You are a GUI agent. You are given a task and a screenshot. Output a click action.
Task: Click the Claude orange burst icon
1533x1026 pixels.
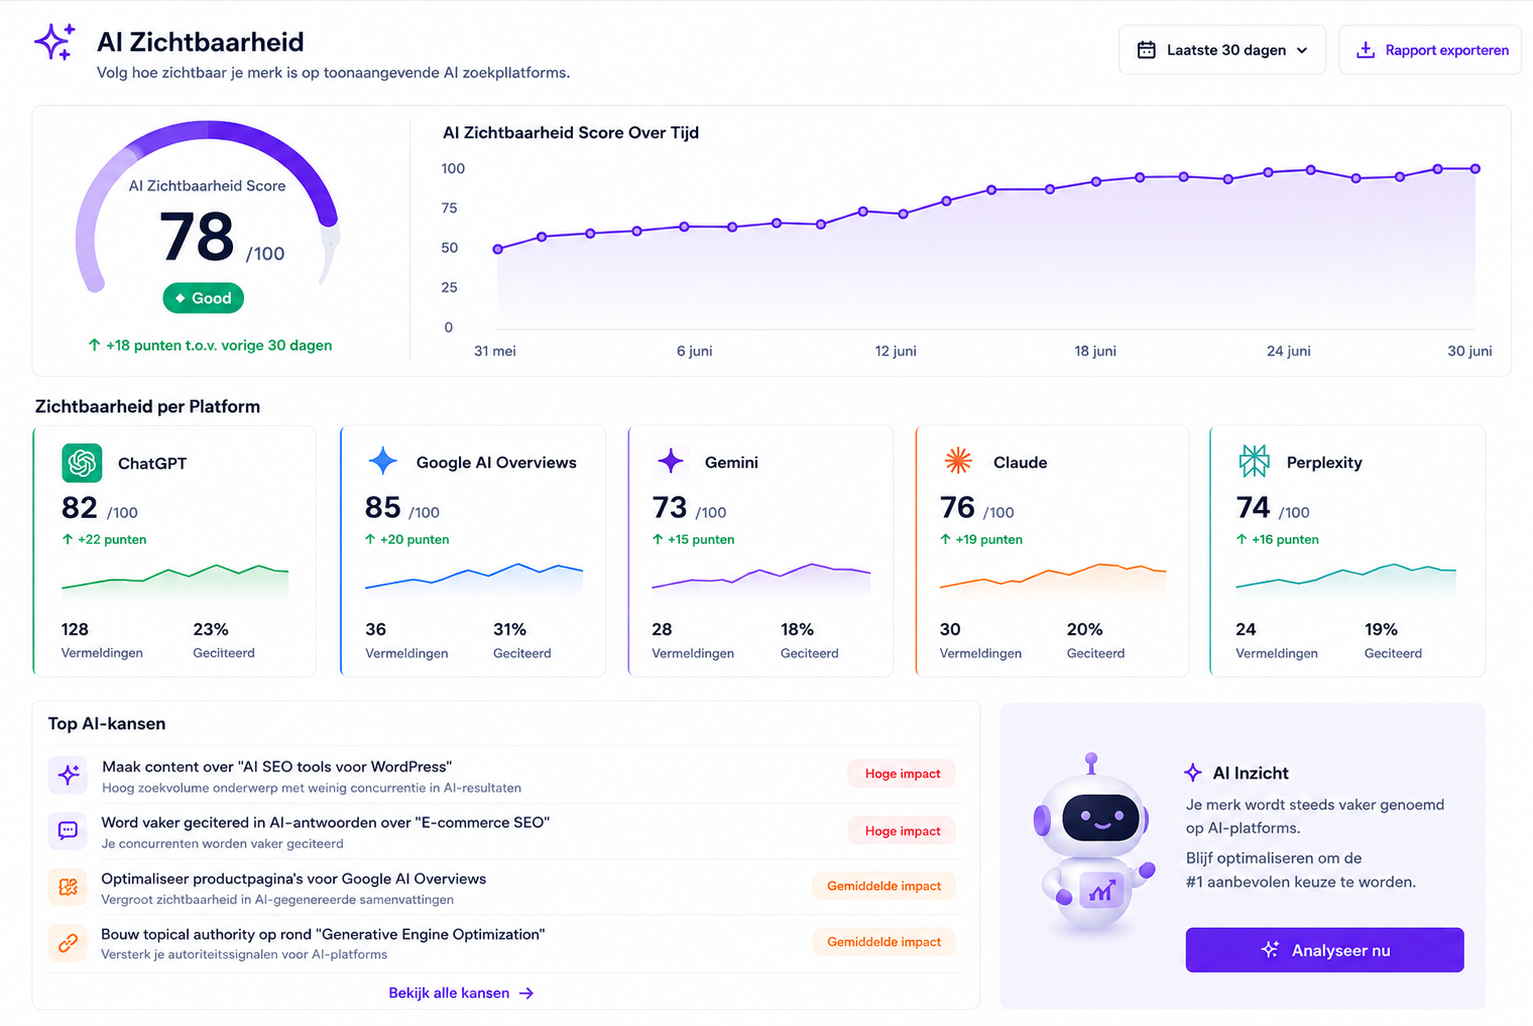tap(958, 460)
